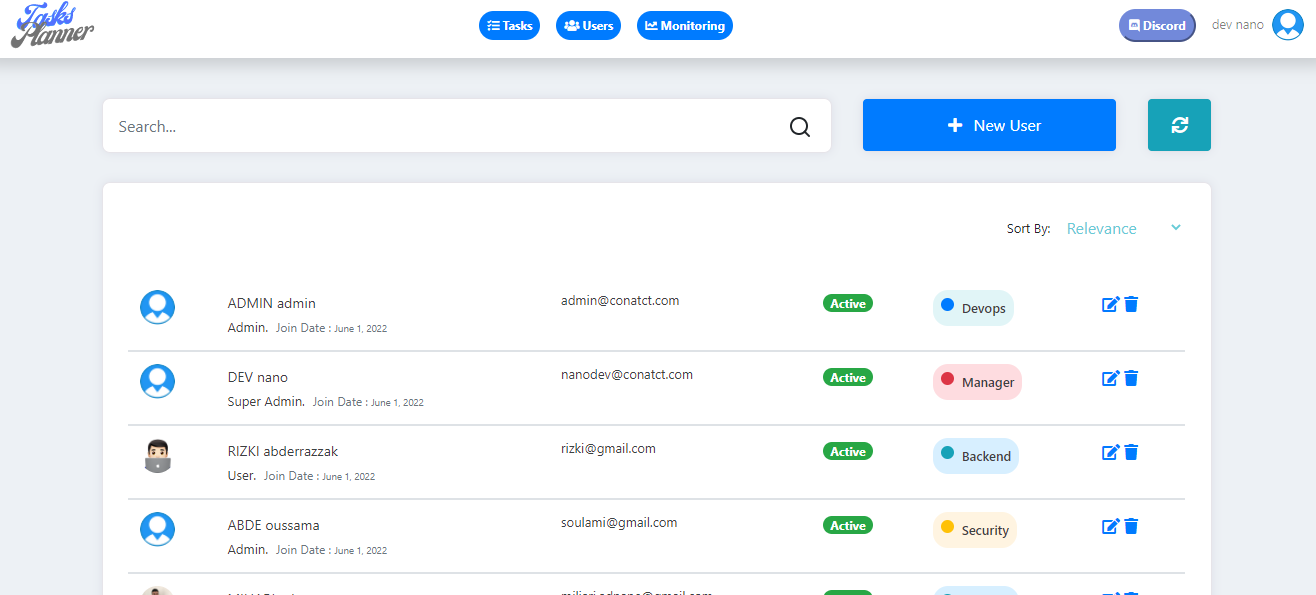The height and width of the screenshot is (595, 1316).
Task: Expand the sort options chevron
Action: click(1176, 228)
